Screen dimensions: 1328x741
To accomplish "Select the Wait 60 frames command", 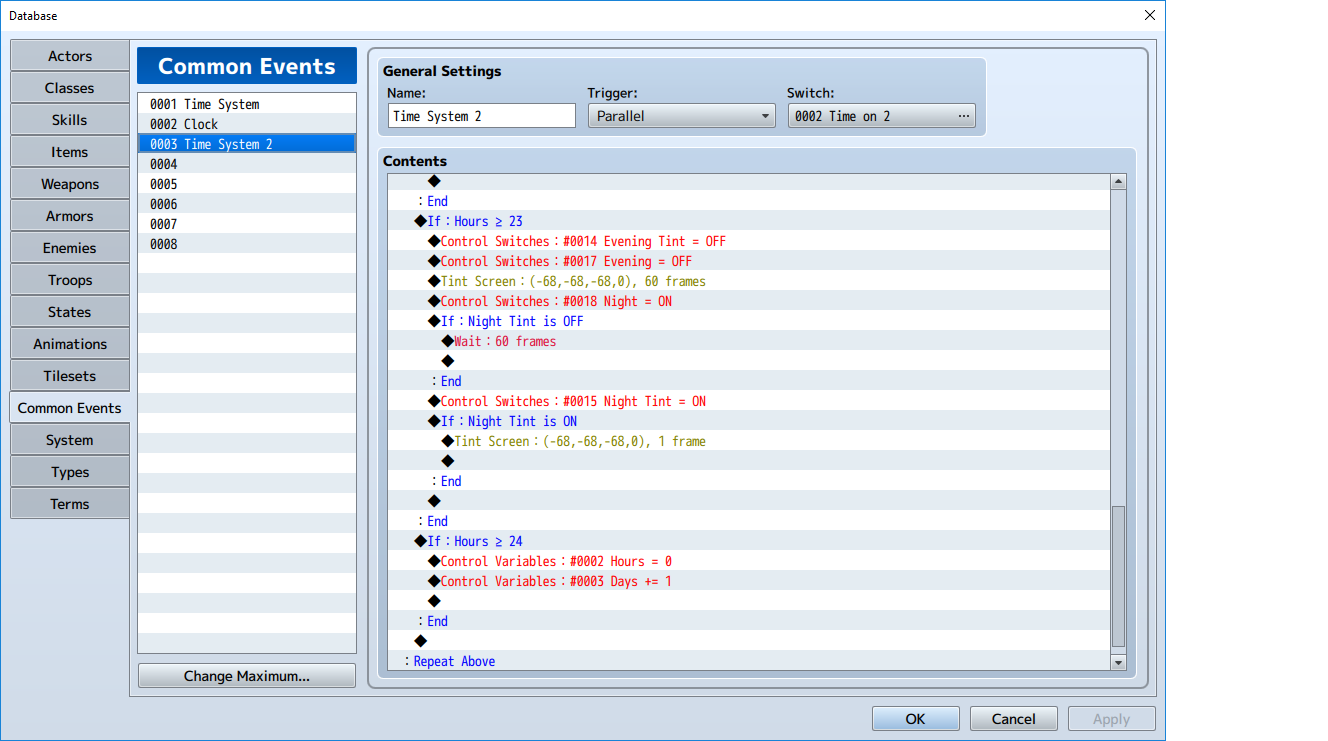I will click(750, 341).
